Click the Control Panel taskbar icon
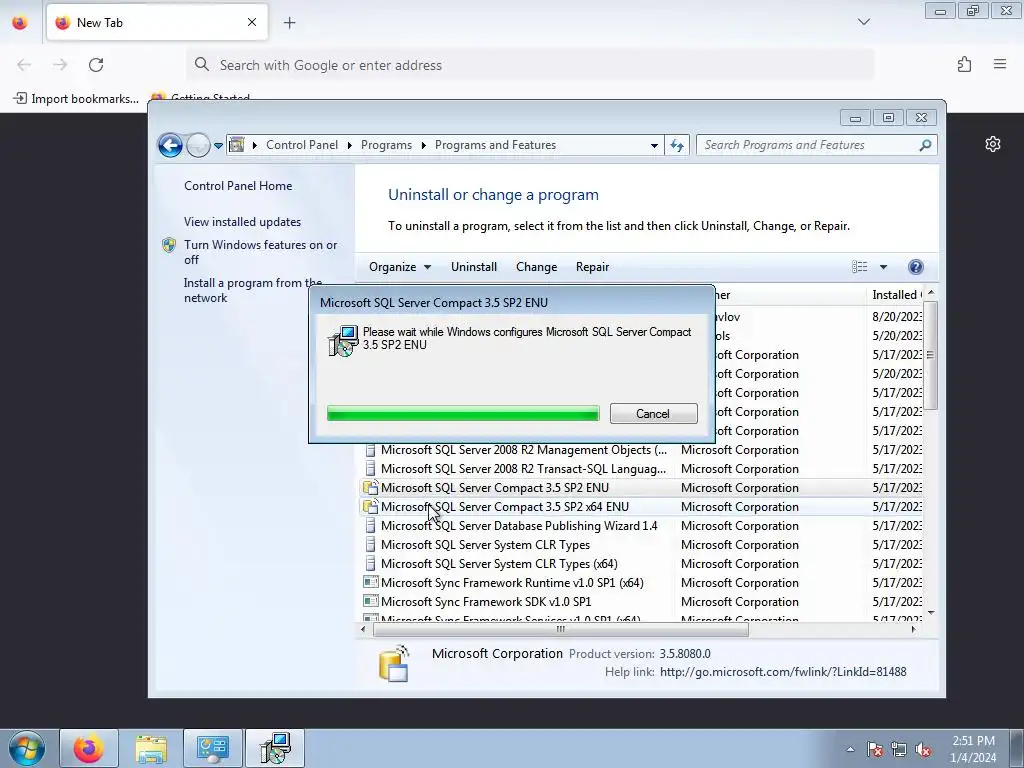This screenshot has height=768, width=1024. tap(212, 748)
